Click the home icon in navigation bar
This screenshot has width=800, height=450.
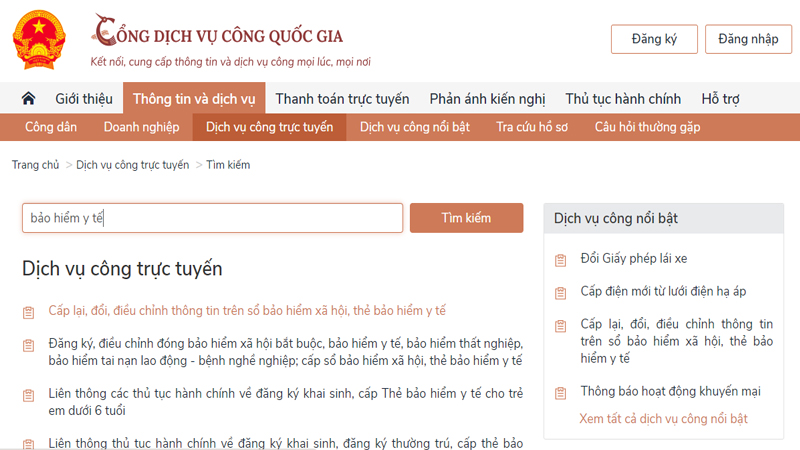[28, 99]
